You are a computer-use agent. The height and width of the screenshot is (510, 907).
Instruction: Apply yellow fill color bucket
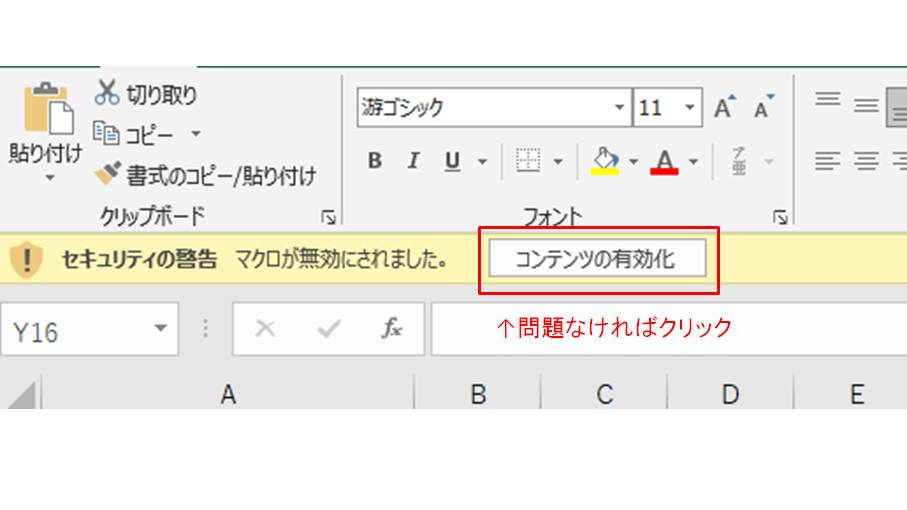(605, 161)
